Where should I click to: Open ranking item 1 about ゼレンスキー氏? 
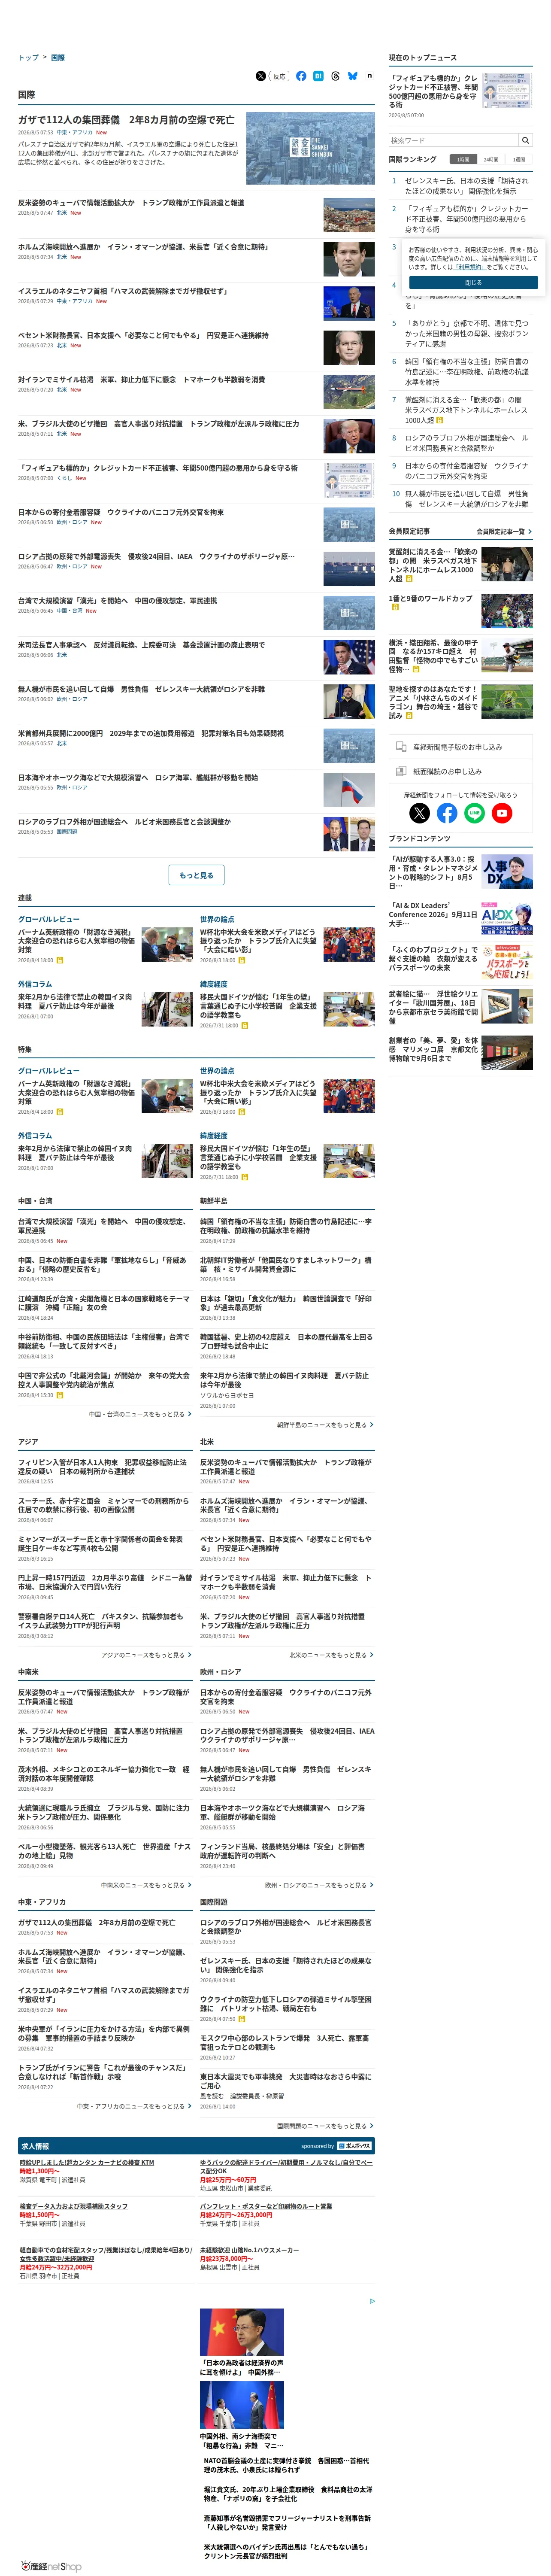467,186
